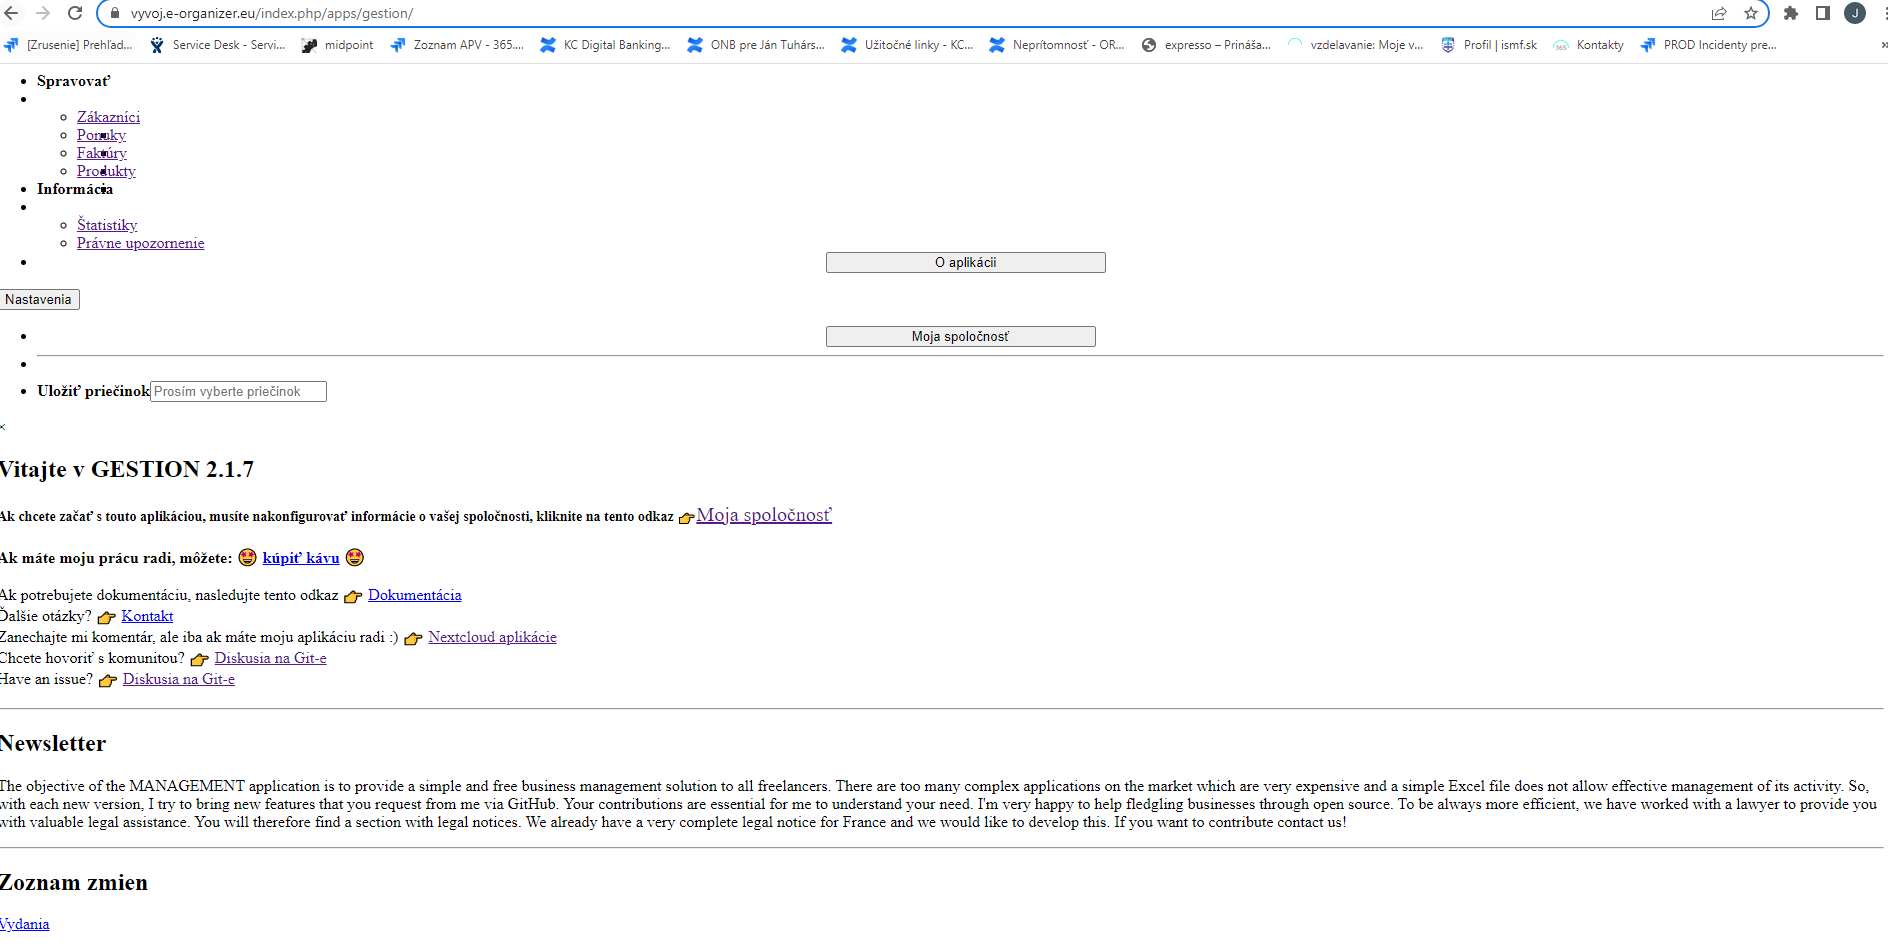Screen dimensions: 1888x949
Task: Click the Nastavenia button
Action: (x=39, y=299)
